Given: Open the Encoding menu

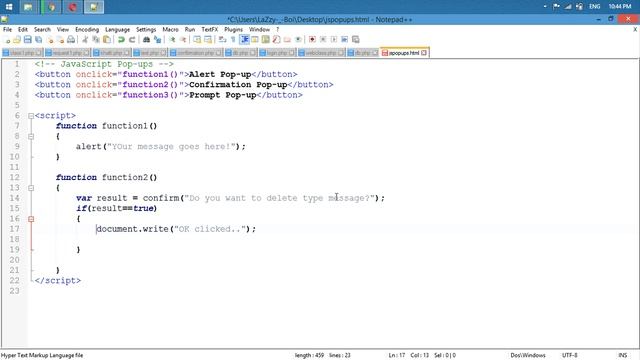Looking at the screenshot, I should pos(87,29).
